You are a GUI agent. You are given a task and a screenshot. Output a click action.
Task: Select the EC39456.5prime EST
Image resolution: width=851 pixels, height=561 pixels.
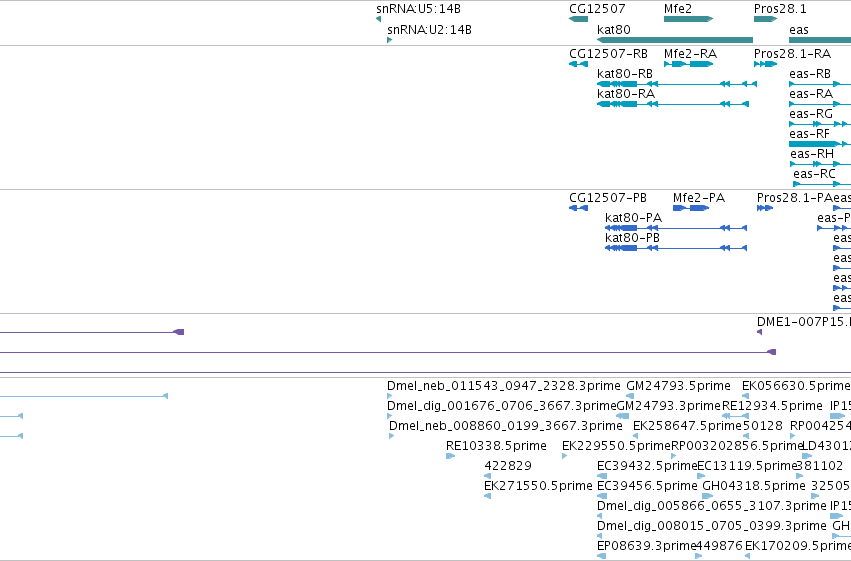(602, 496)
